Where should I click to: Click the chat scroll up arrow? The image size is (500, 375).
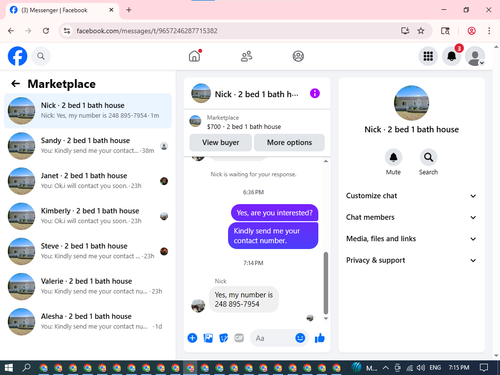click(326, 161)
